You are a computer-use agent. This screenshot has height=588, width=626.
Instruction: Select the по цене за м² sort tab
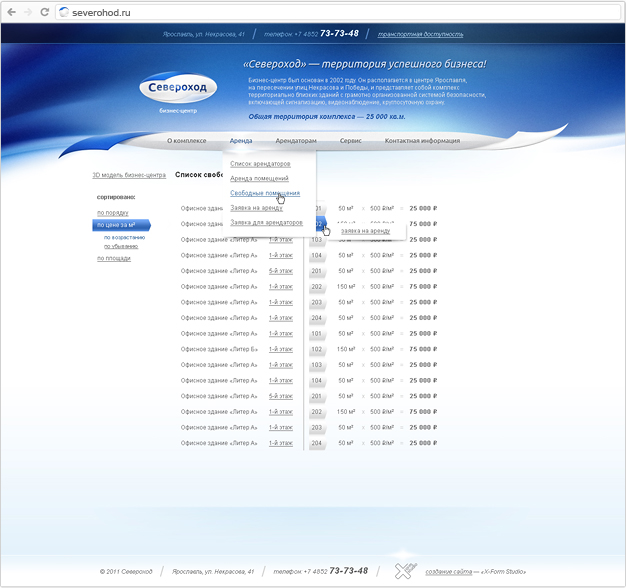121,225
